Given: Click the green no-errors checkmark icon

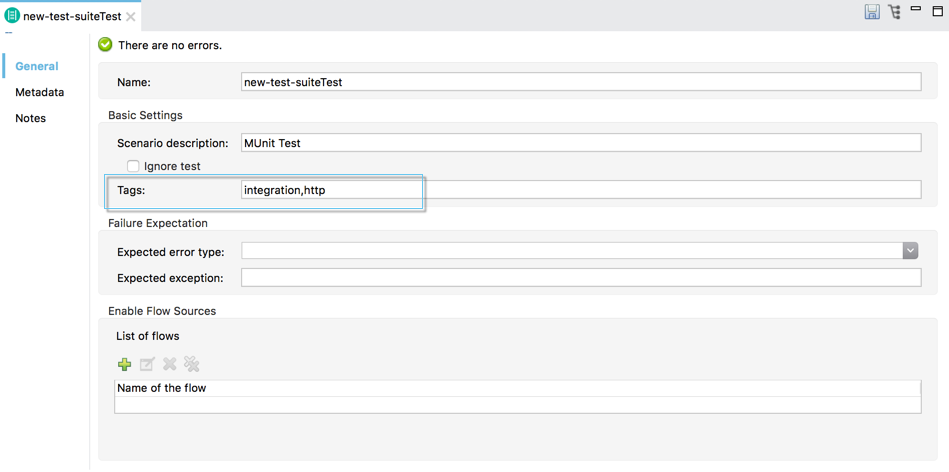Looking at the screenshot, I should [105, 45].
